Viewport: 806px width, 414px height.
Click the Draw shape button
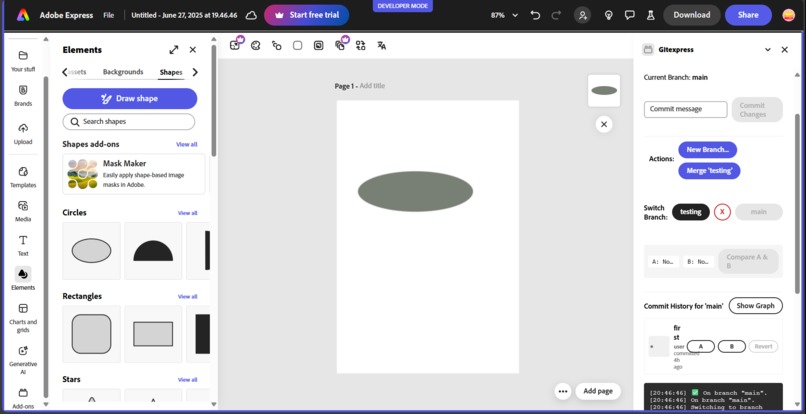tap(130, 98)
